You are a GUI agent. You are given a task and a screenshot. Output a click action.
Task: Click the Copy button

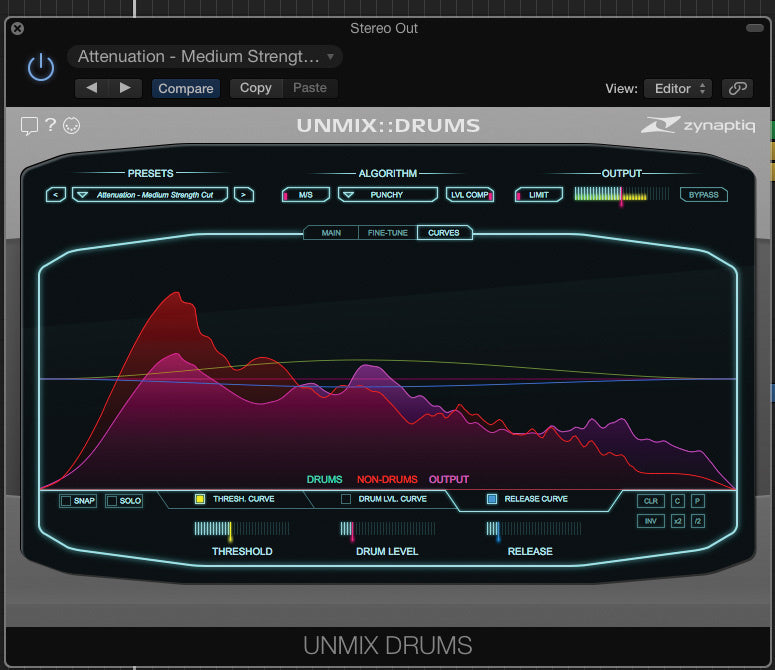[x=256, y=88]
